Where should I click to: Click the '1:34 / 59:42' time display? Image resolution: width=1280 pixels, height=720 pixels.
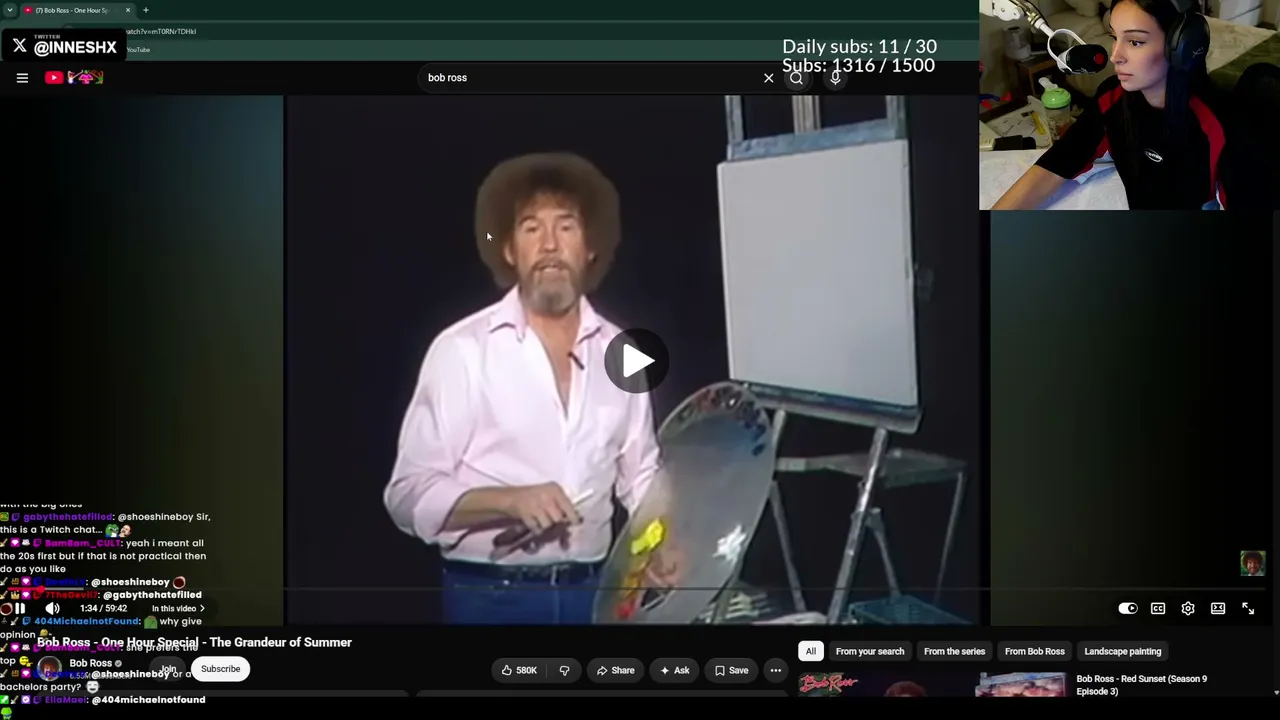[x=104, y=608]
